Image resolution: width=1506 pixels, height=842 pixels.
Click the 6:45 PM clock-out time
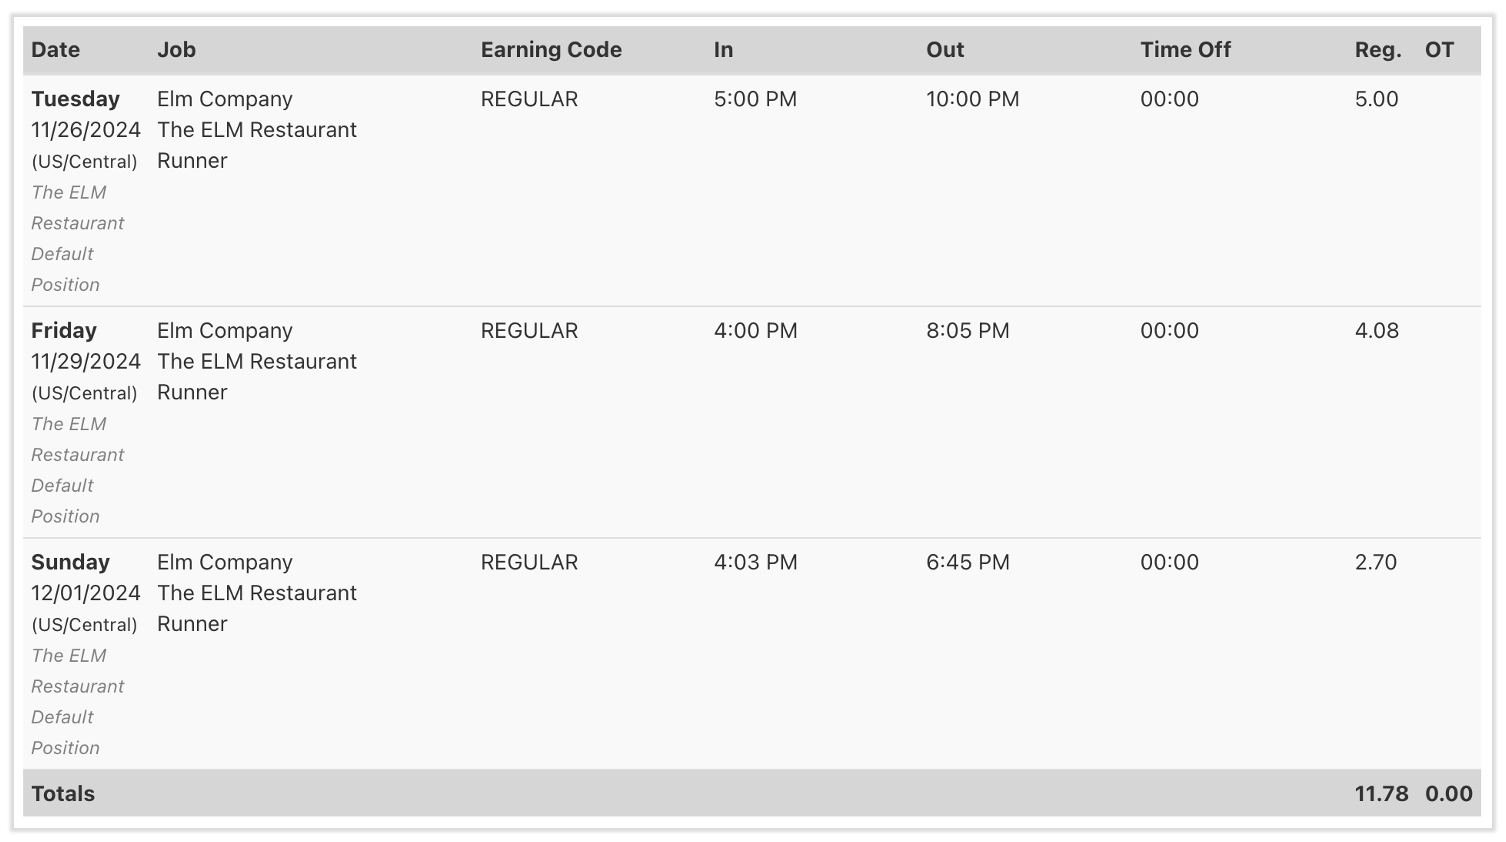pos(967,562)
